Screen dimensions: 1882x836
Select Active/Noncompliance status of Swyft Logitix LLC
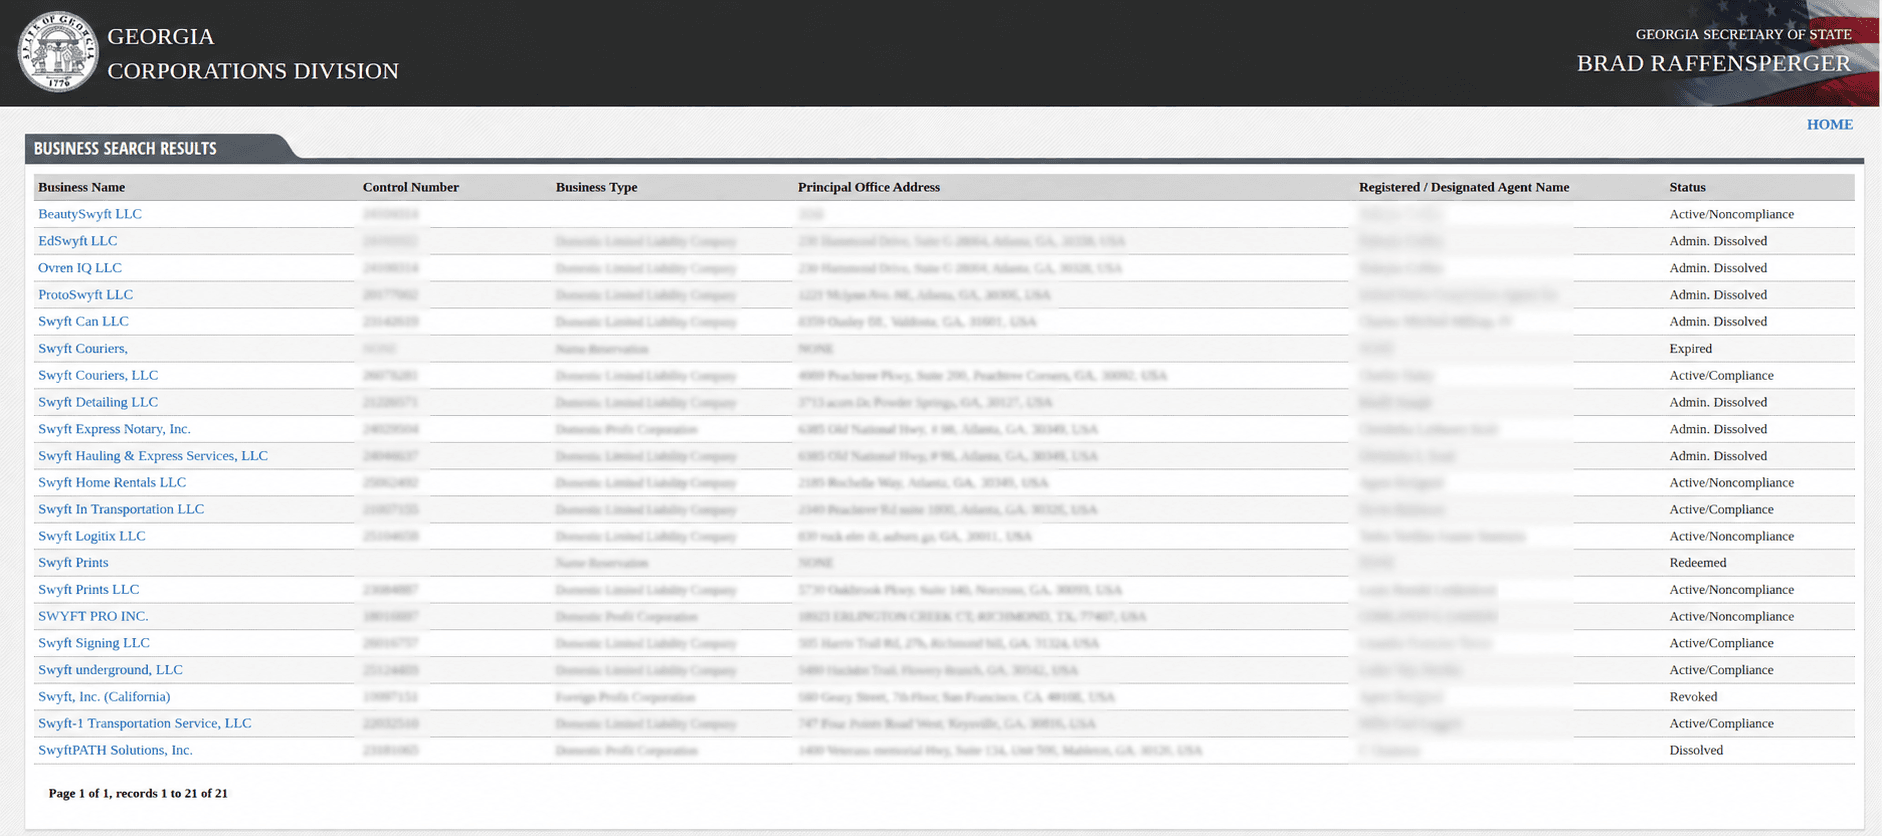point(1731,536)
